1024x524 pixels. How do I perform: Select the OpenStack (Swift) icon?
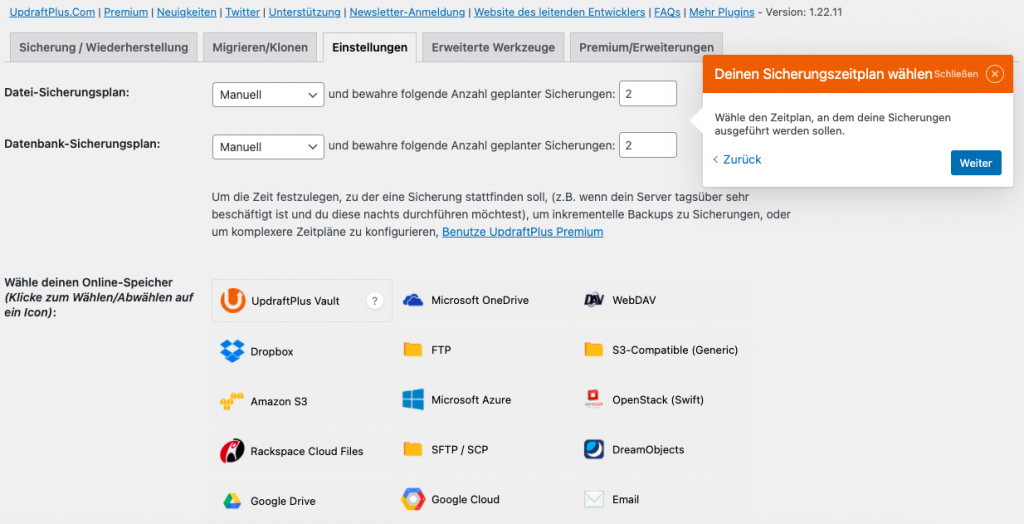click(x=594, y=400)
